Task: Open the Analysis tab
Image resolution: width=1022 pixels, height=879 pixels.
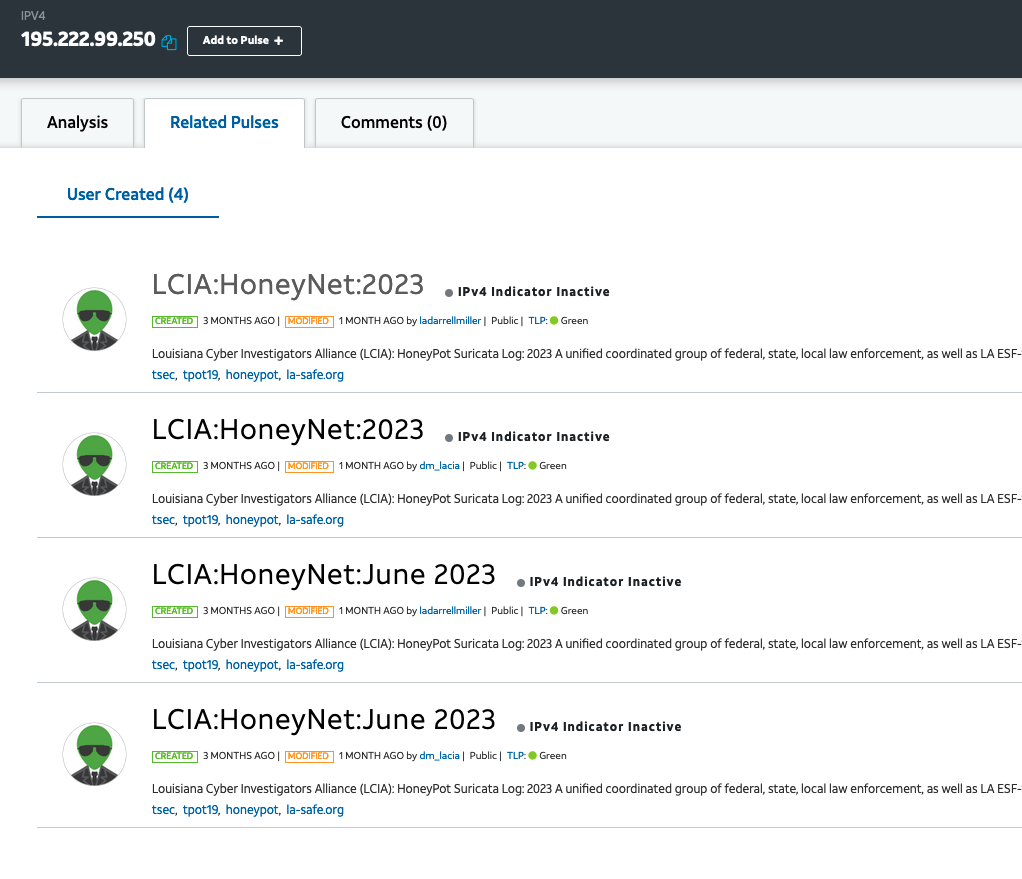Action: tap(78, 122)
